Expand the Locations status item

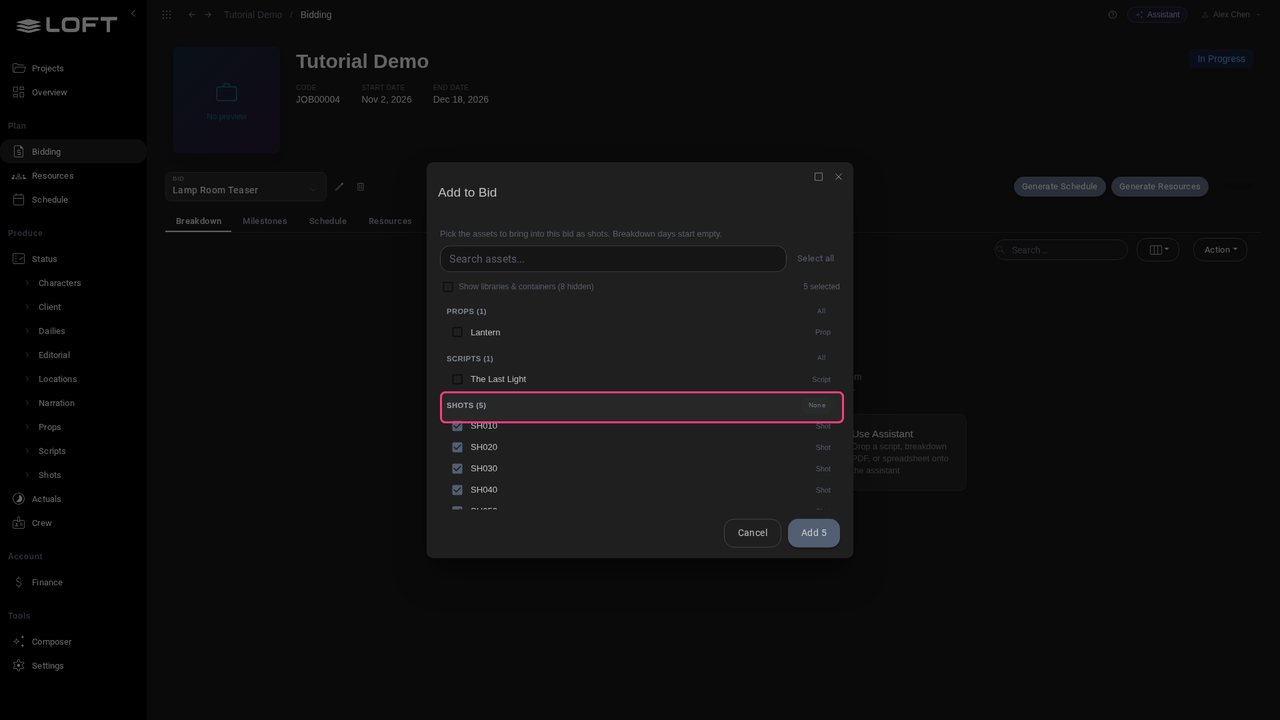(x=27, y=379)
